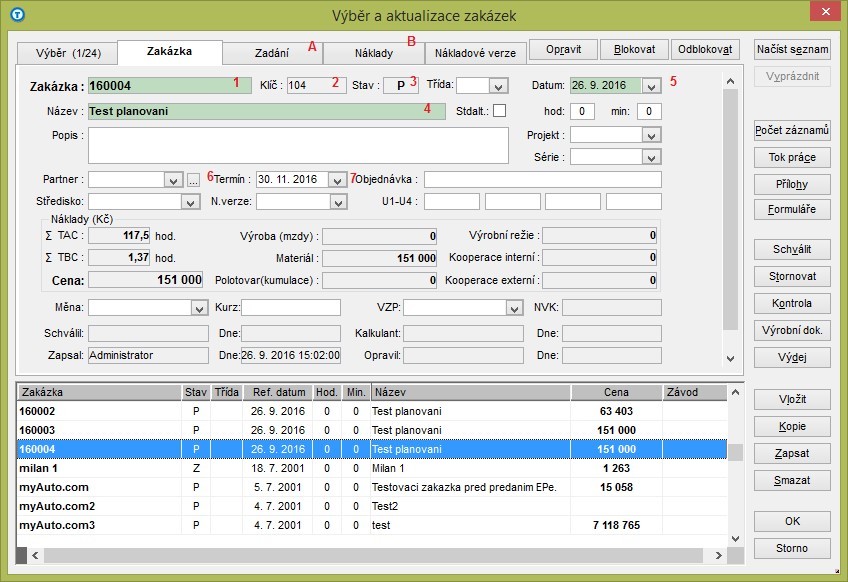The width and height of the screenshot is (848, 582).
Task: Click the Blokovat button
Action: point(634,49)
